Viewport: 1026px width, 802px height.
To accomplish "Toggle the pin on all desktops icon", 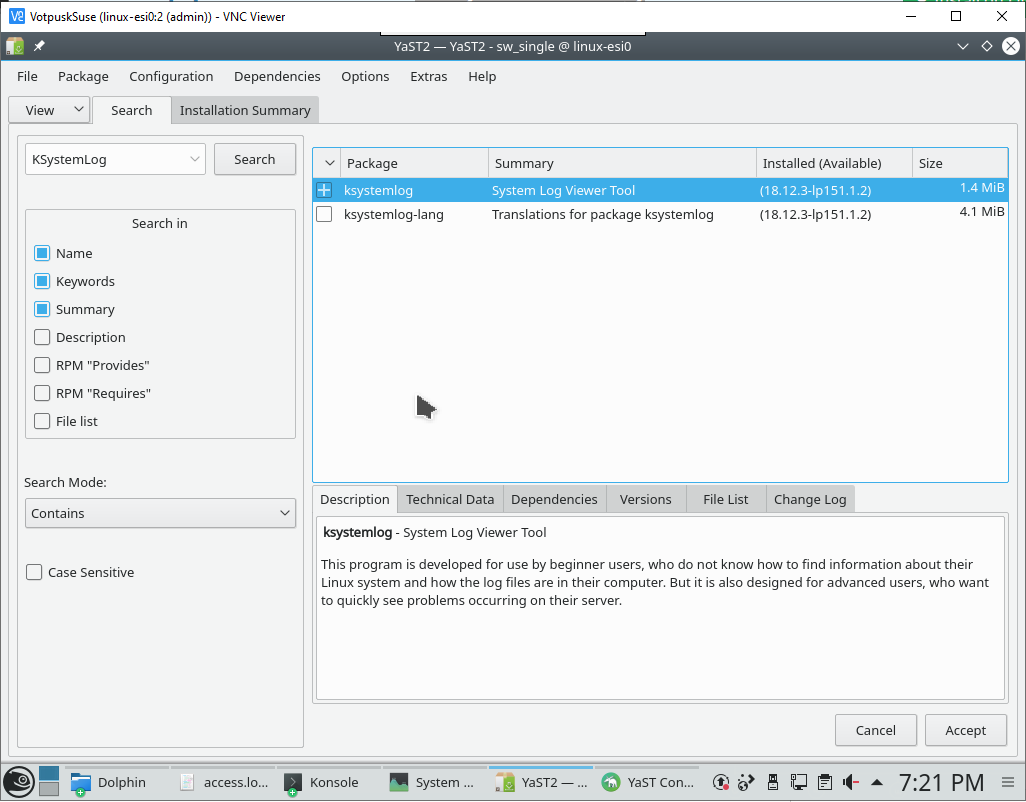I will [x=39, y=46].
